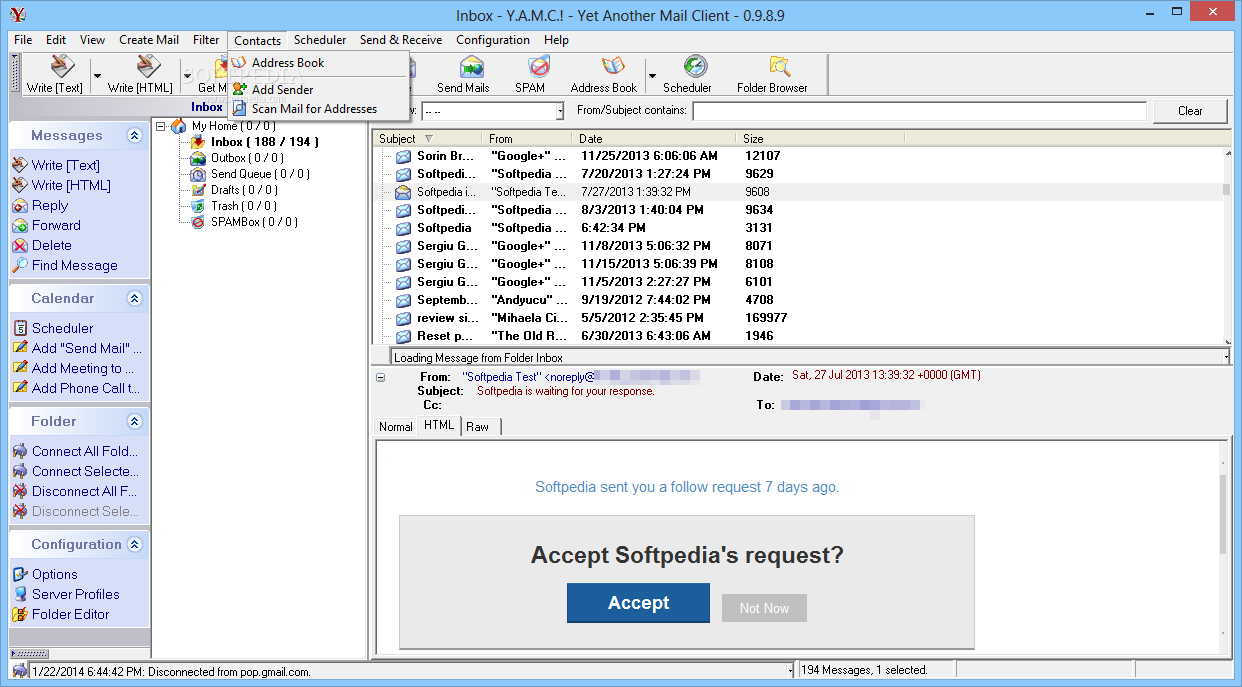Click the Write [HTML] toolbar icon
This screenshot has width=1242, height=687.
[147, 67]
